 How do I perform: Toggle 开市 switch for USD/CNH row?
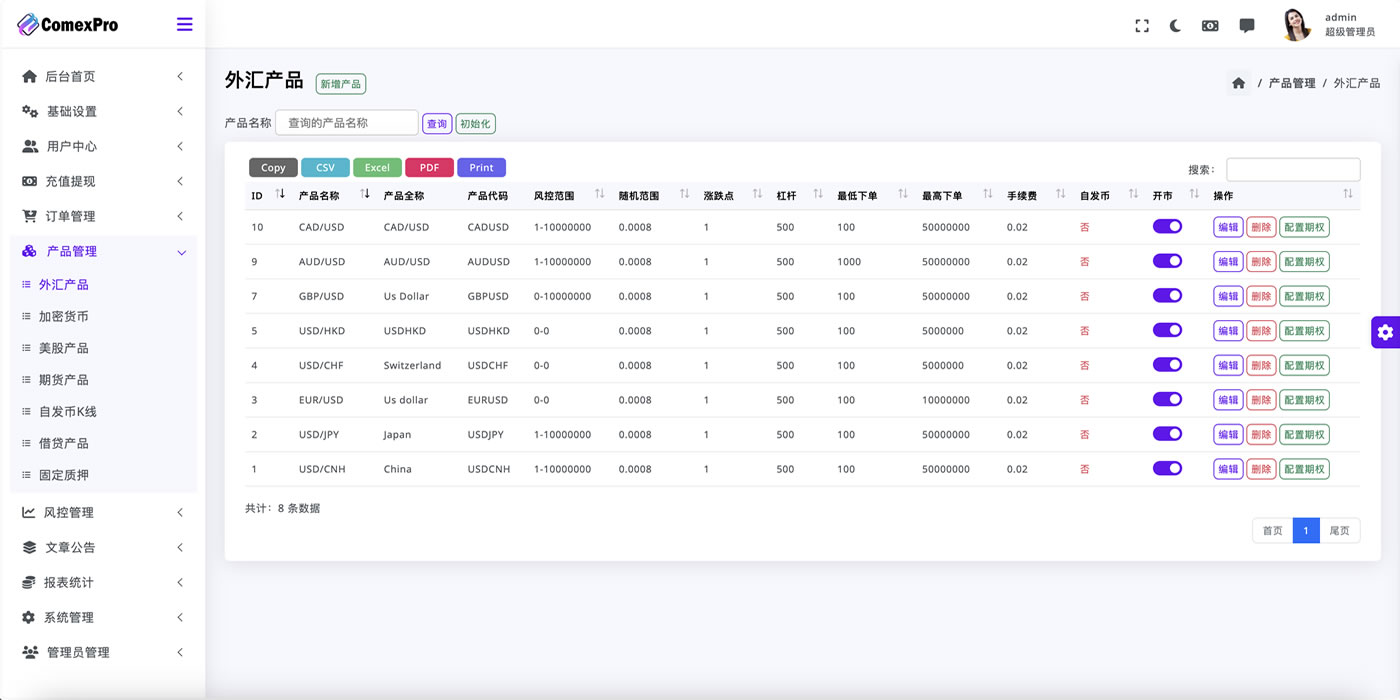tap(1167, 468)
